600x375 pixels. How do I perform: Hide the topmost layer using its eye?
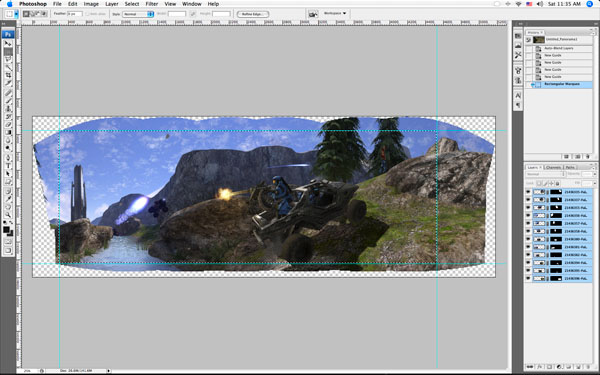click(x=528, y=192)
